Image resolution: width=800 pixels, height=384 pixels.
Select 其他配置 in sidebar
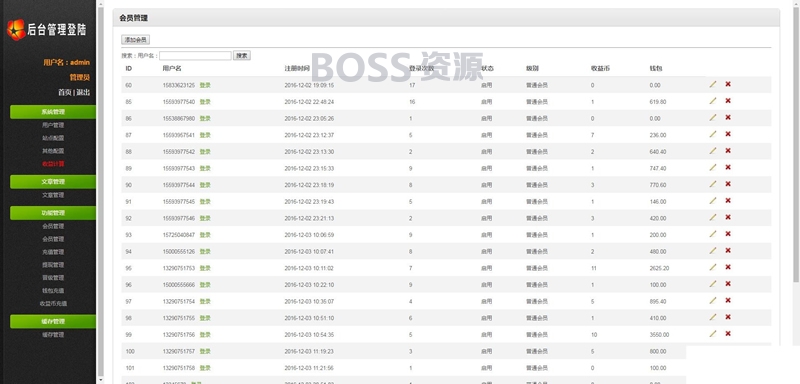coord(53,151)
